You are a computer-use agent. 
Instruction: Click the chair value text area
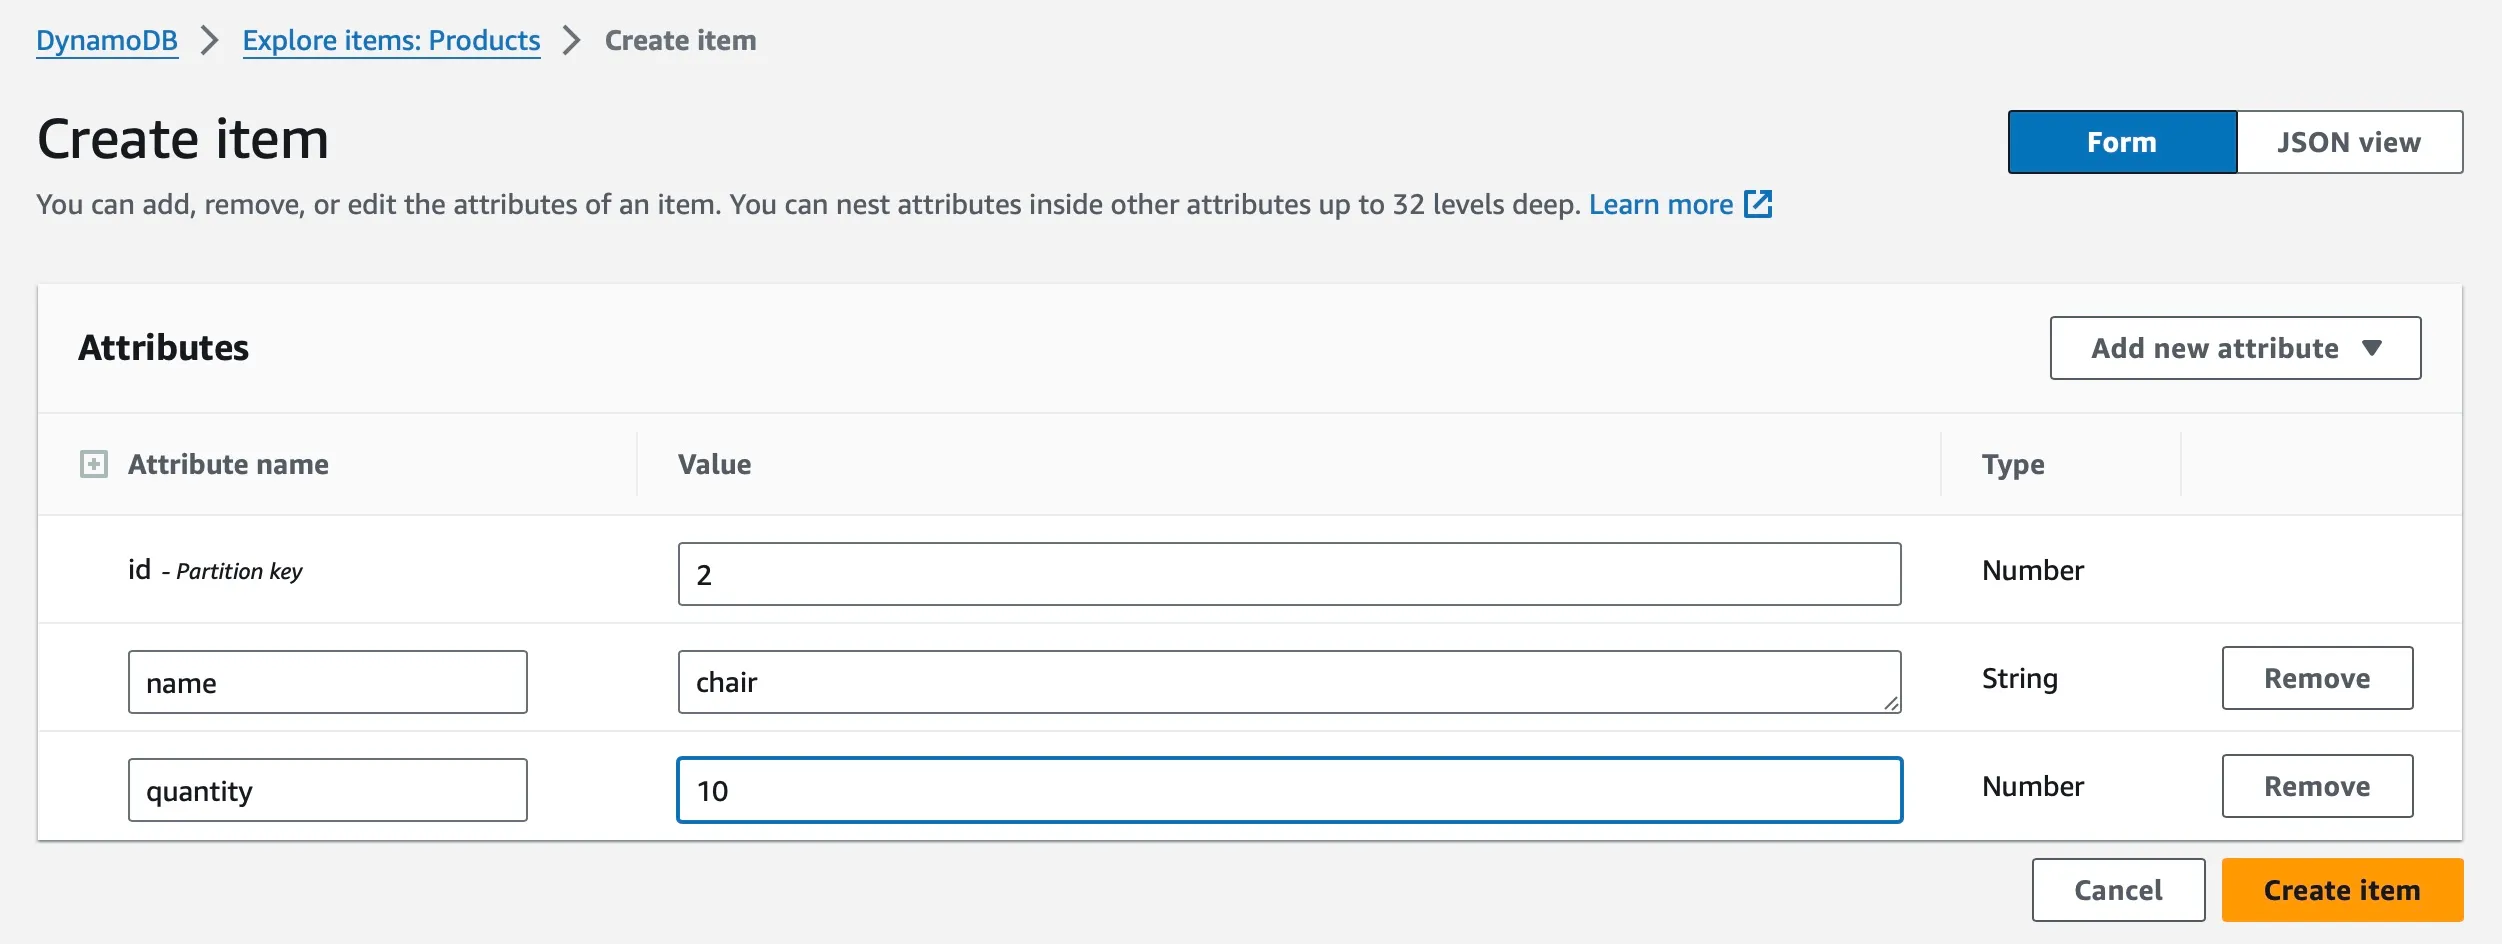[1288, 682]
